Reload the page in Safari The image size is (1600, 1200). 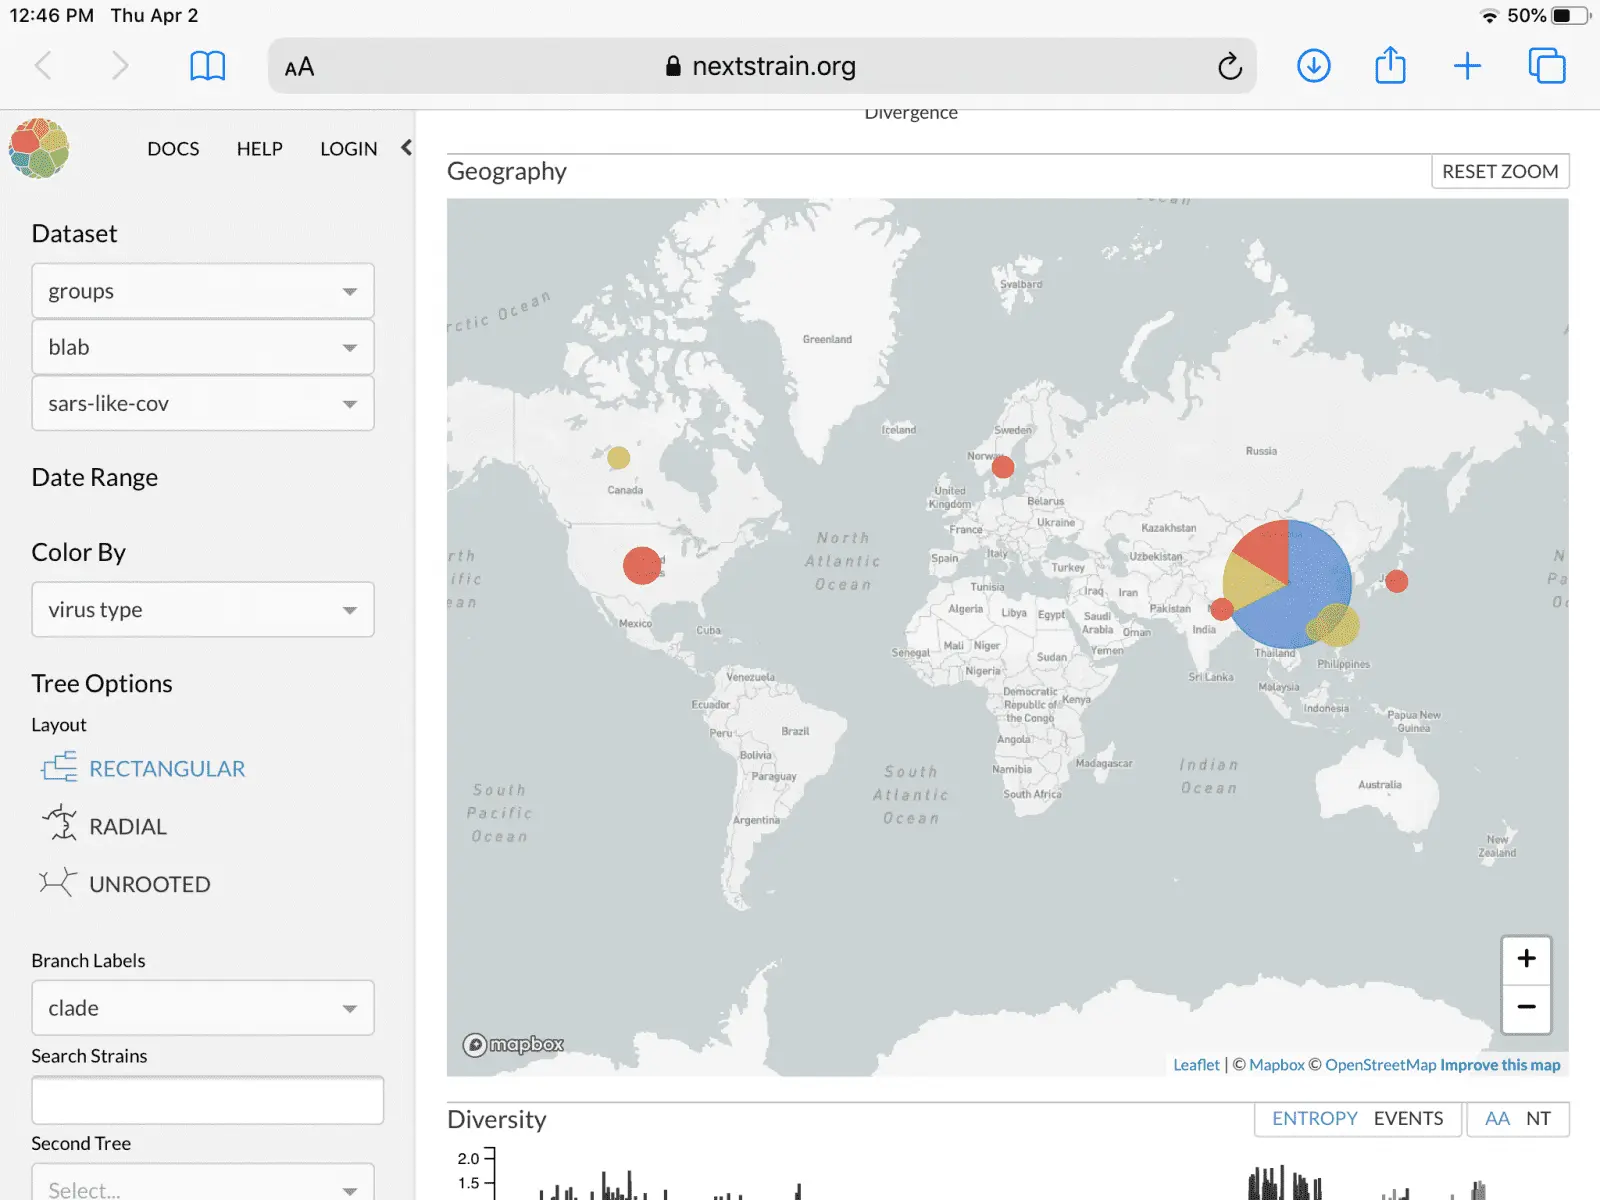click(1229, 67)
